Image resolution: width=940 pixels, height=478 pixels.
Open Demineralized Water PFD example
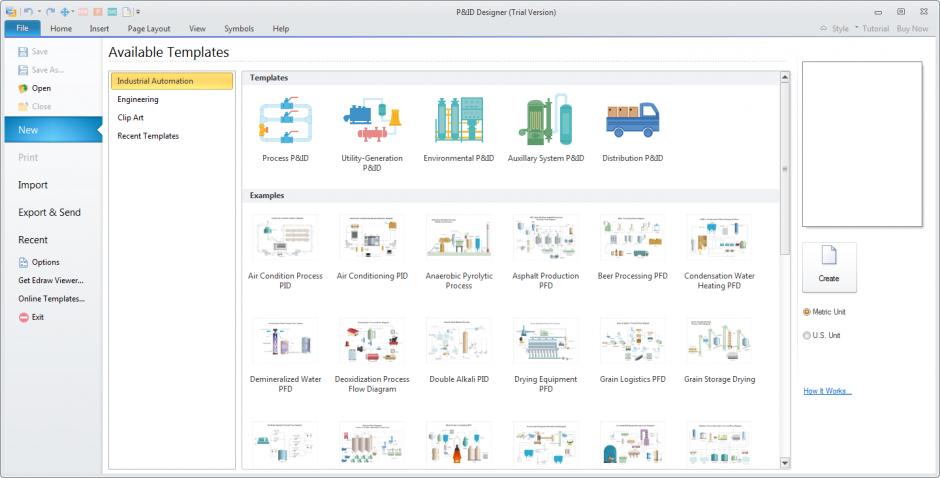click(285, 356)
